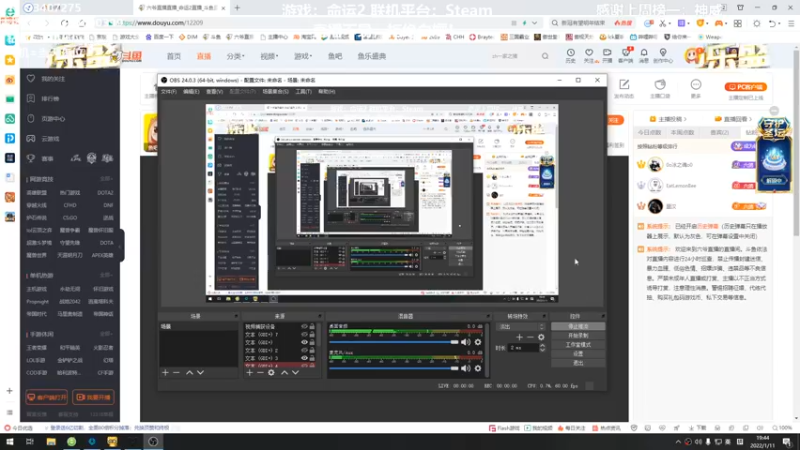Open source properties gear in Sources panel
The image size is (800, 450).
[x=271, y=373]
